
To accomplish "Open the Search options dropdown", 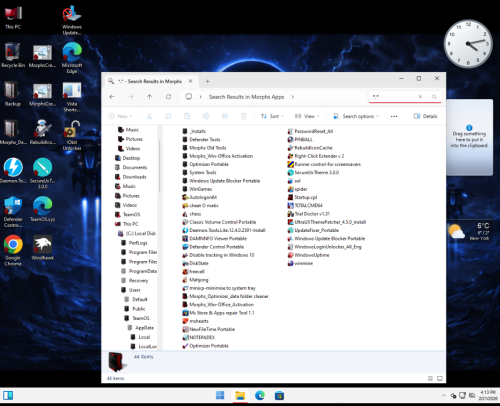I will coord(356,116).
